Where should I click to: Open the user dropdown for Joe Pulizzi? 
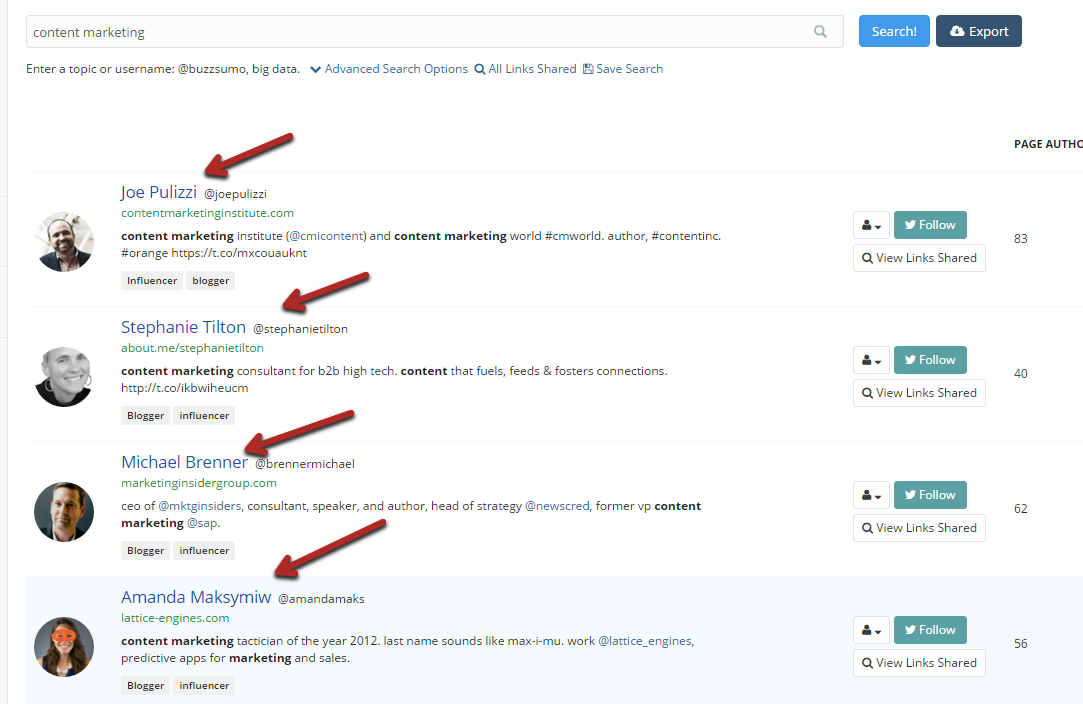(x=871, y=225)
